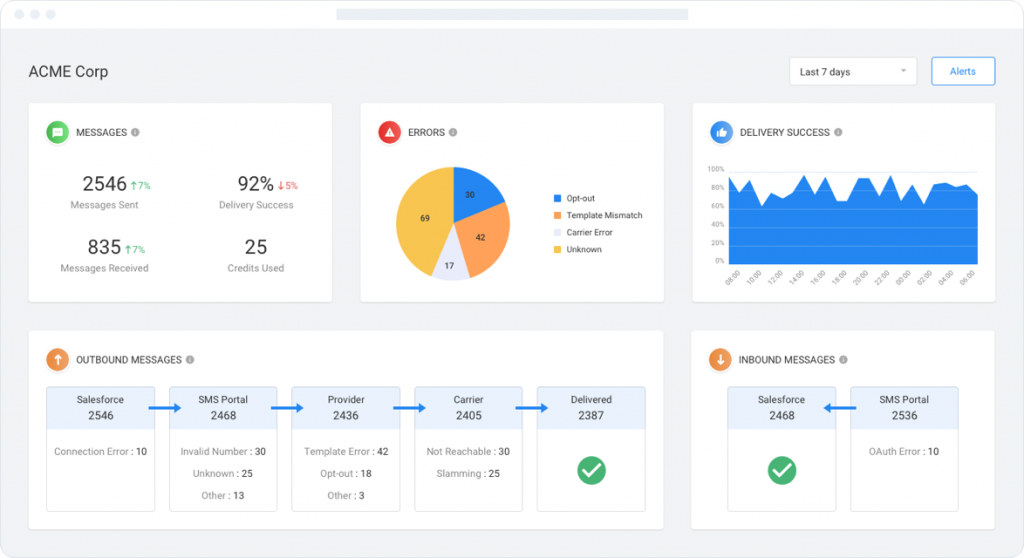The width and height of the screenshot is (1024, 558).
Task: Click the browser address bar
Action: point(512,15)
